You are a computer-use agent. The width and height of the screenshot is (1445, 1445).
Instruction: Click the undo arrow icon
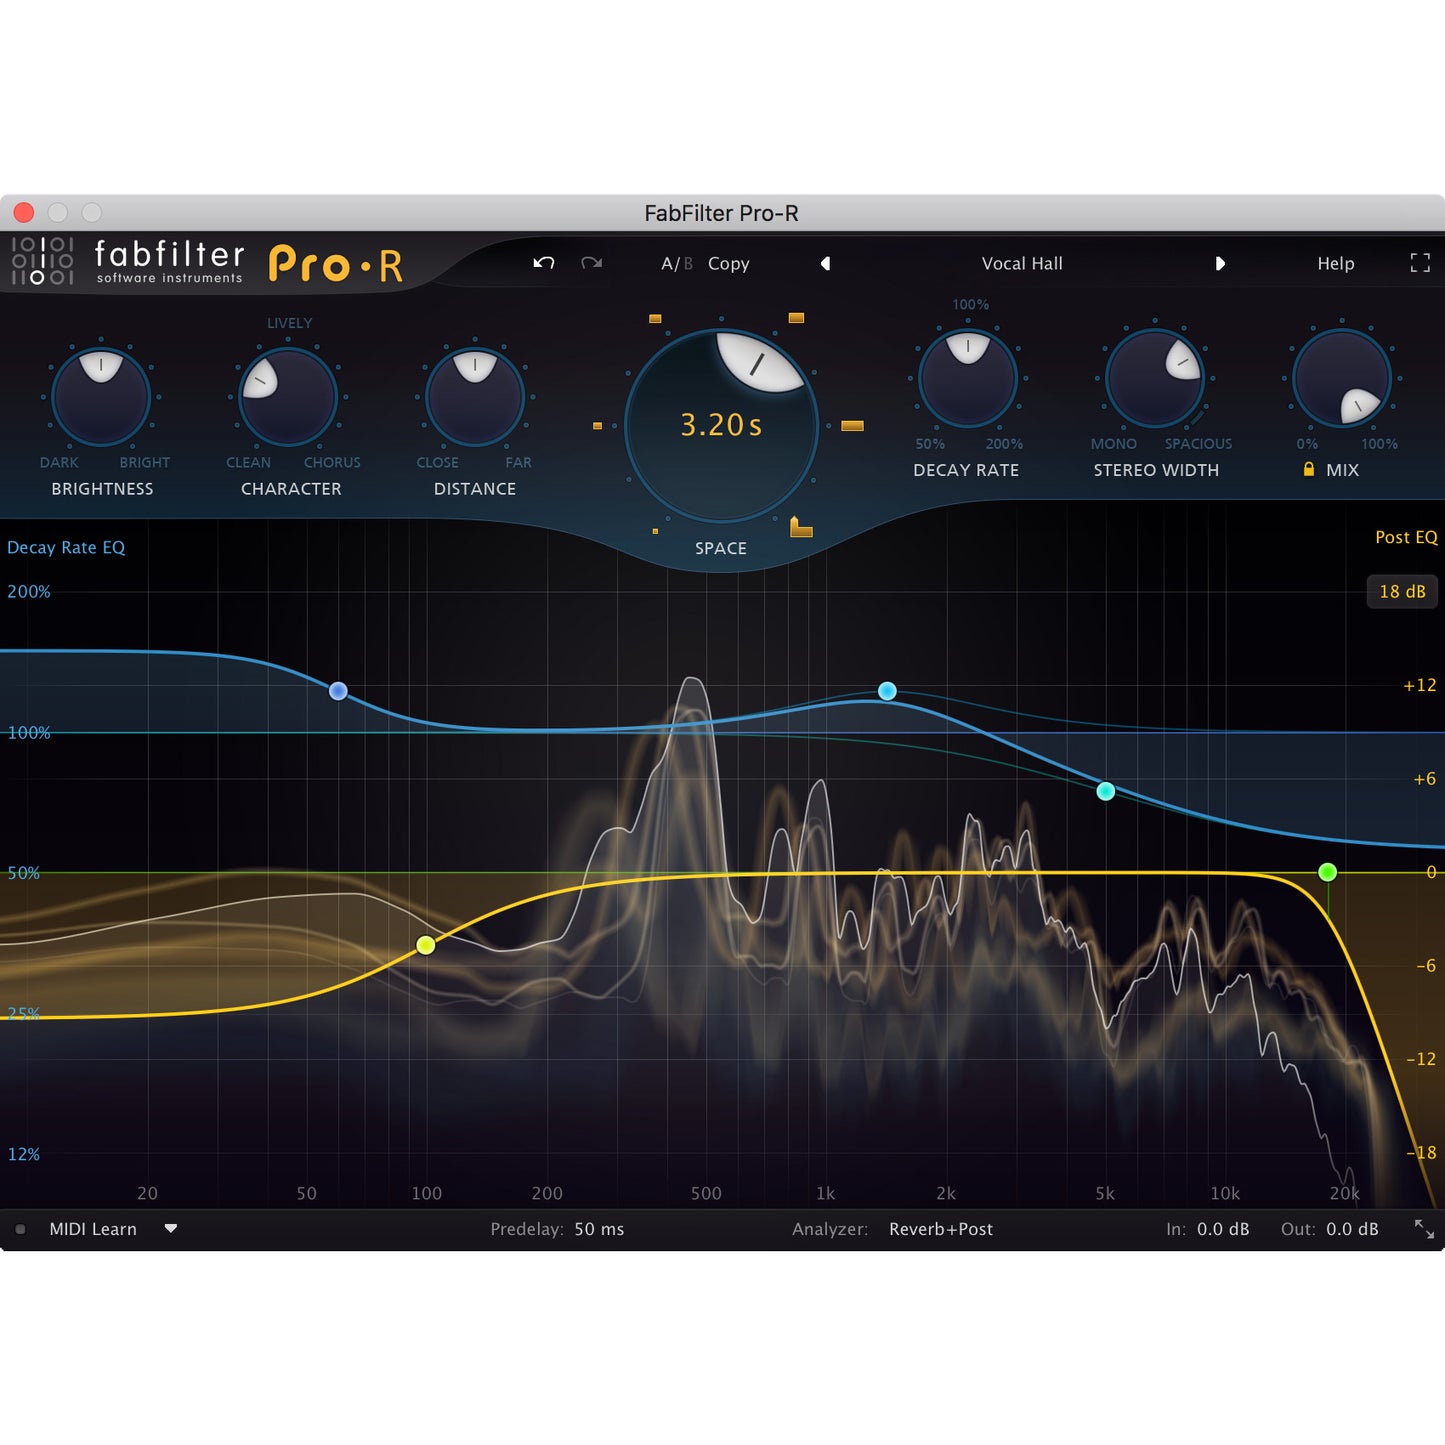coord(541,262)
